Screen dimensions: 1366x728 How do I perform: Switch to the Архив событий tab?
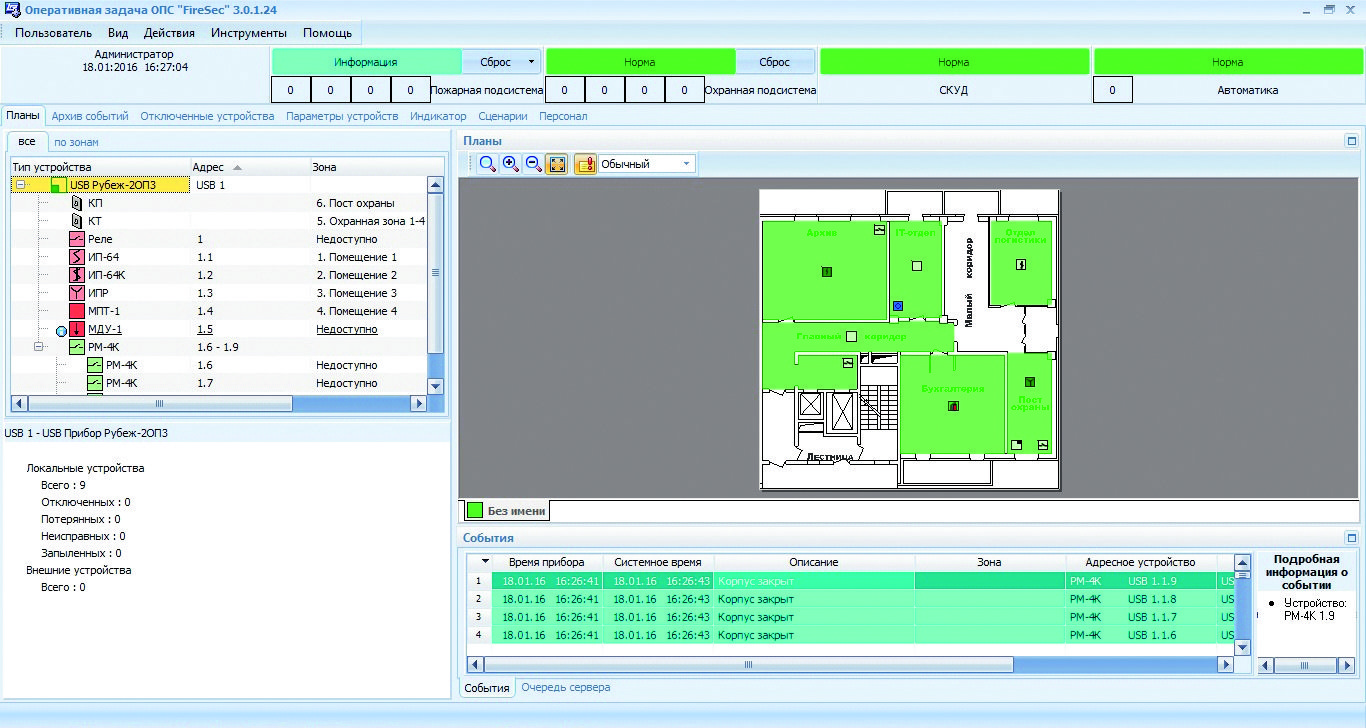(90, 116)
